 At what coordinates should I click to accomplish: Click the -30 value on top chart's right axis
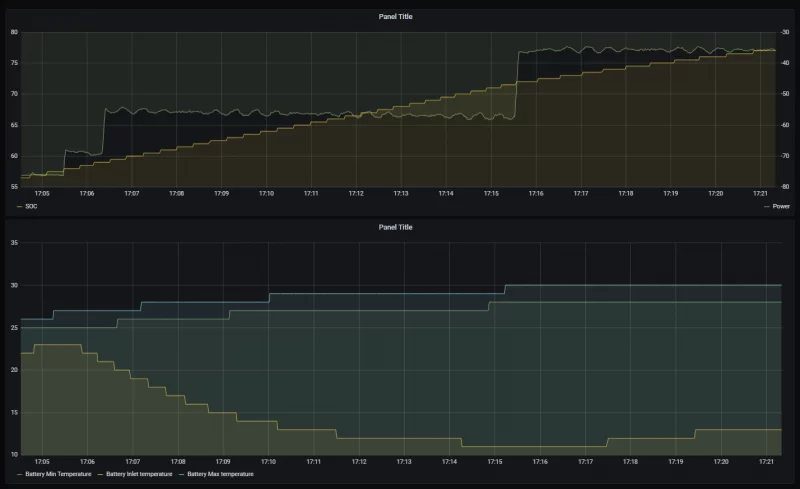tap(785, 32)
